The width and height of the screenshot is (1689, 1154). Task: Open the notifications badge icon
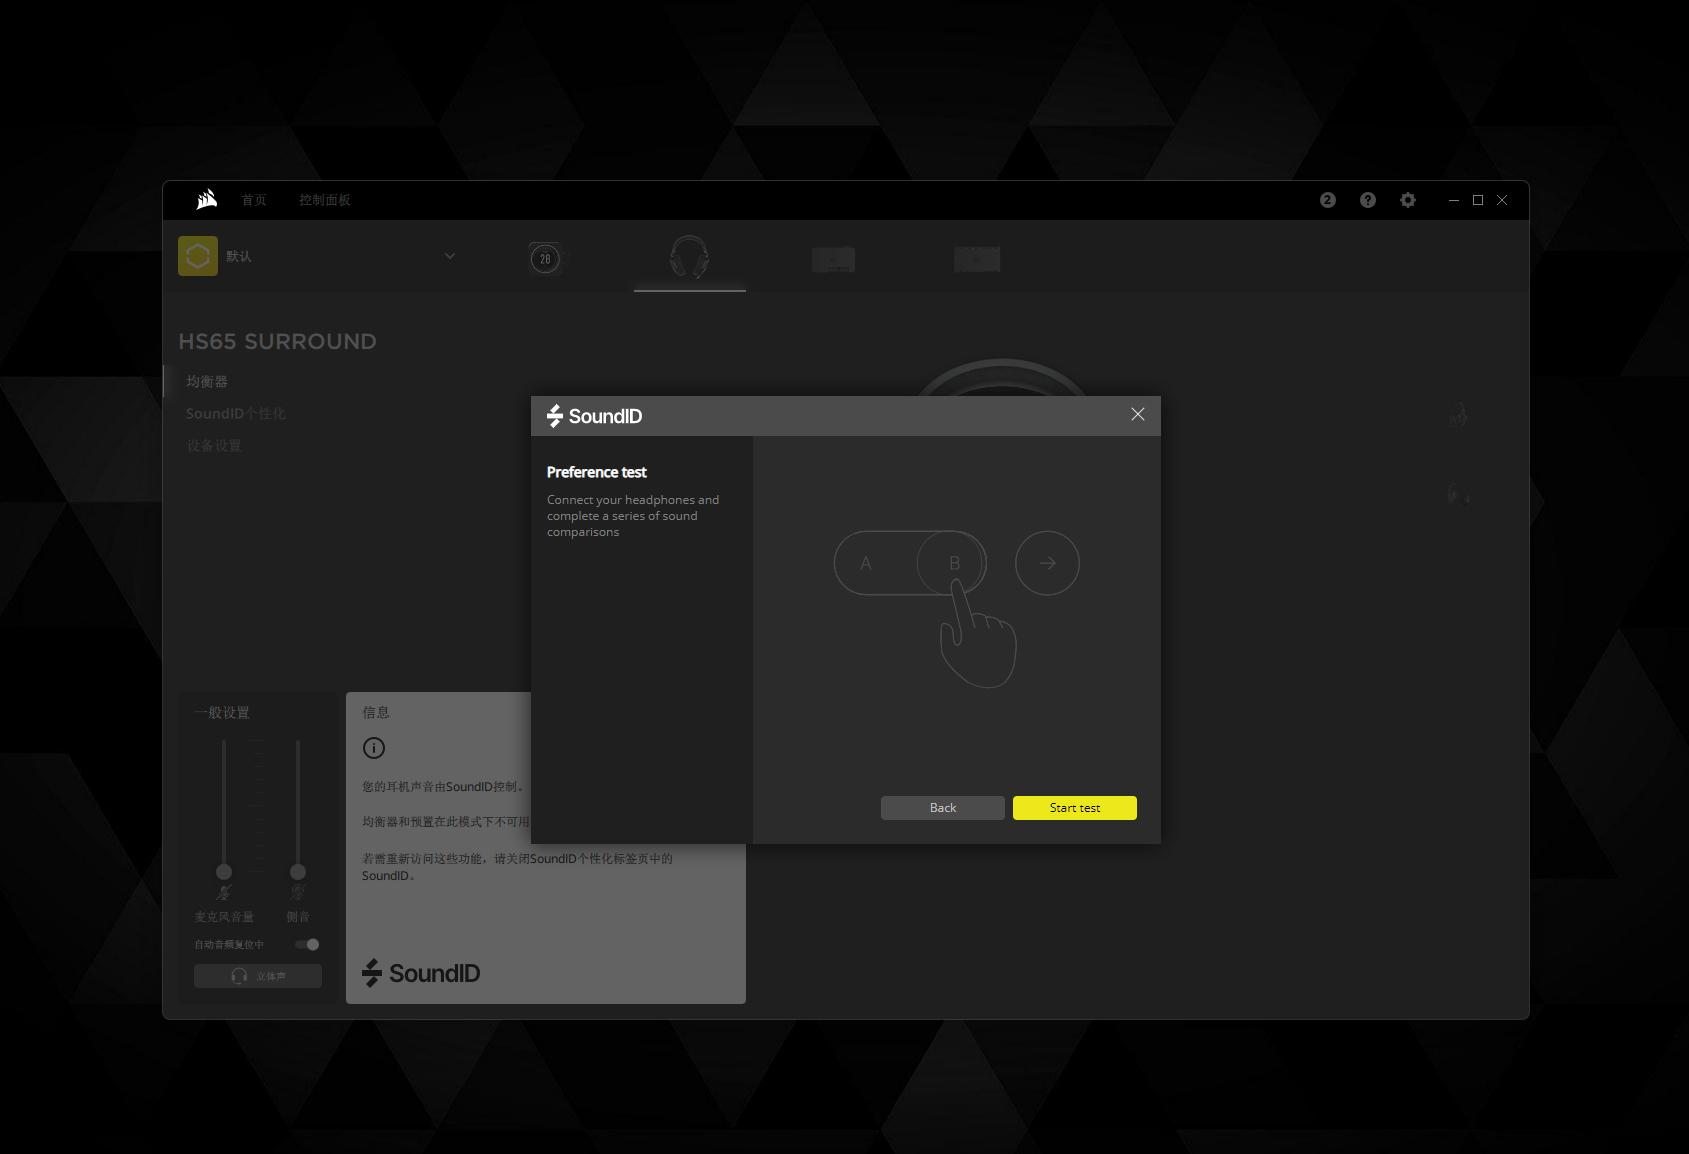1327,200
